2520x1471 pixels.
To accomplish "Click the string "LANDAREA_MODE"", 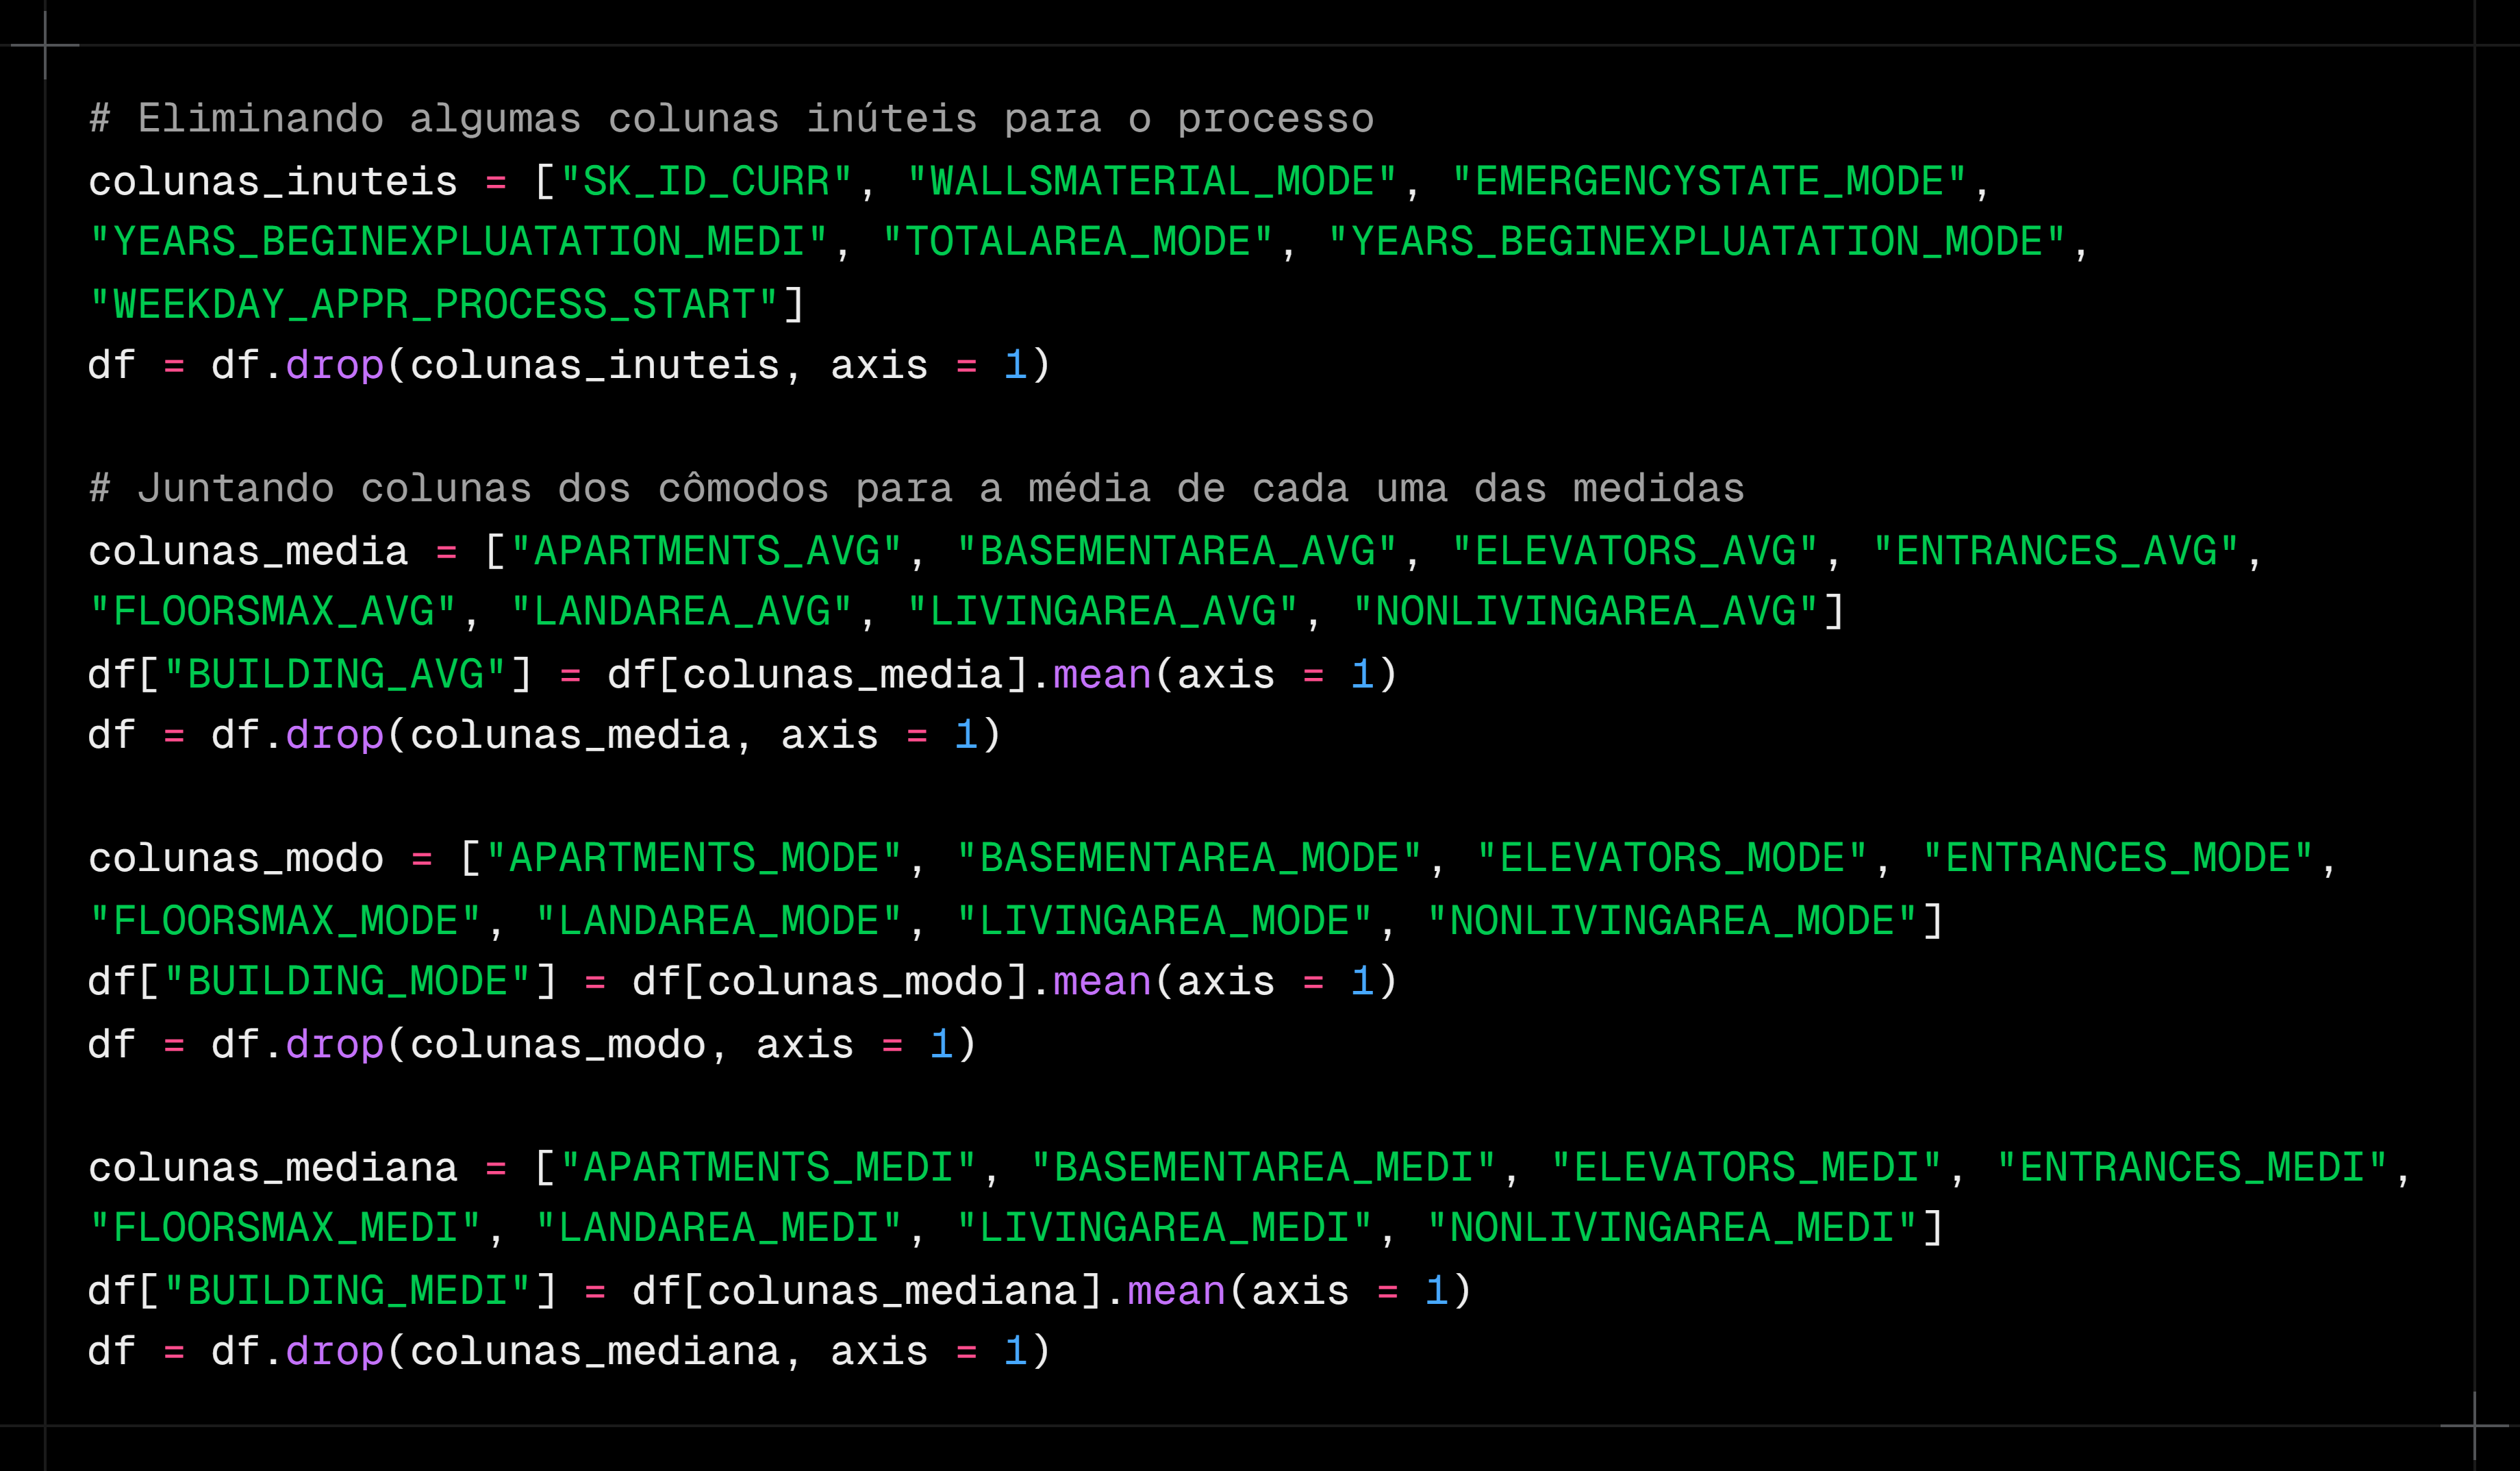I will [719, 921].
